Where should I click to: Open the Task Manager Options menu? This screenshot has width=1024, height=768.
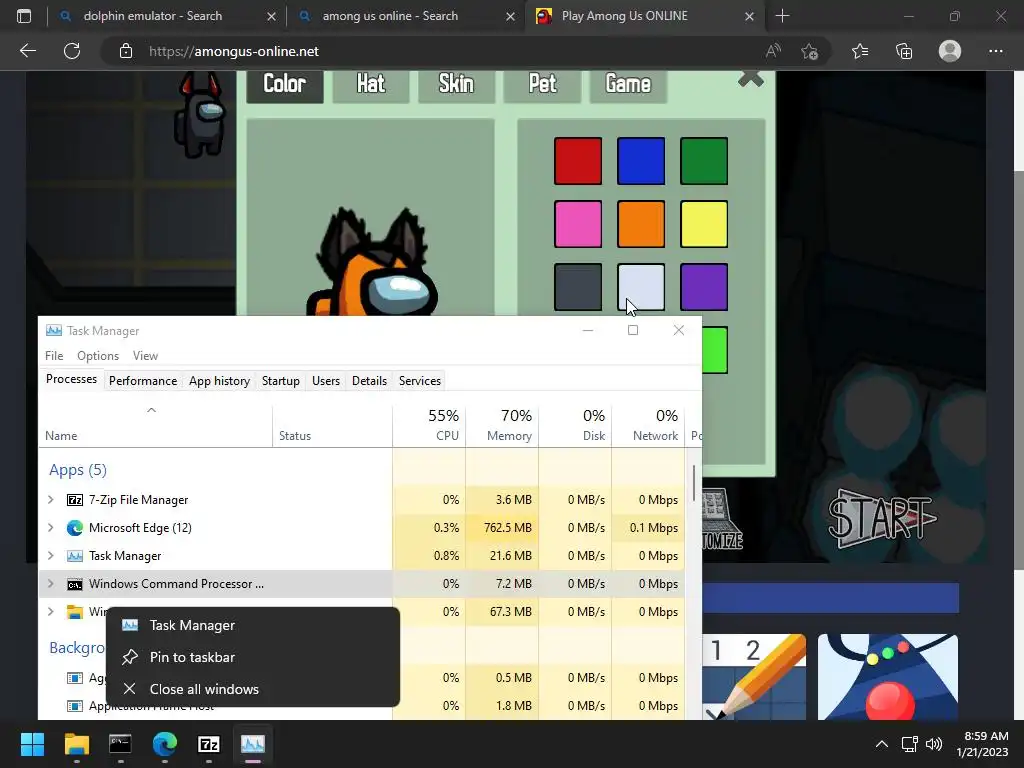click(98, 356)
